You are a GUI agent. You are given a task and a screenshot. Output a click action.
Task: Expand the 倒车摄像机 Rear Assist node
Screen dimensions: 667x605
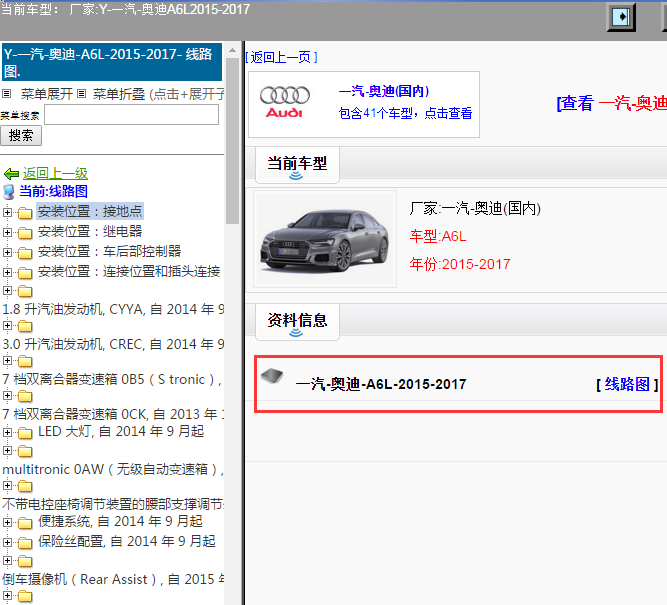7,560
